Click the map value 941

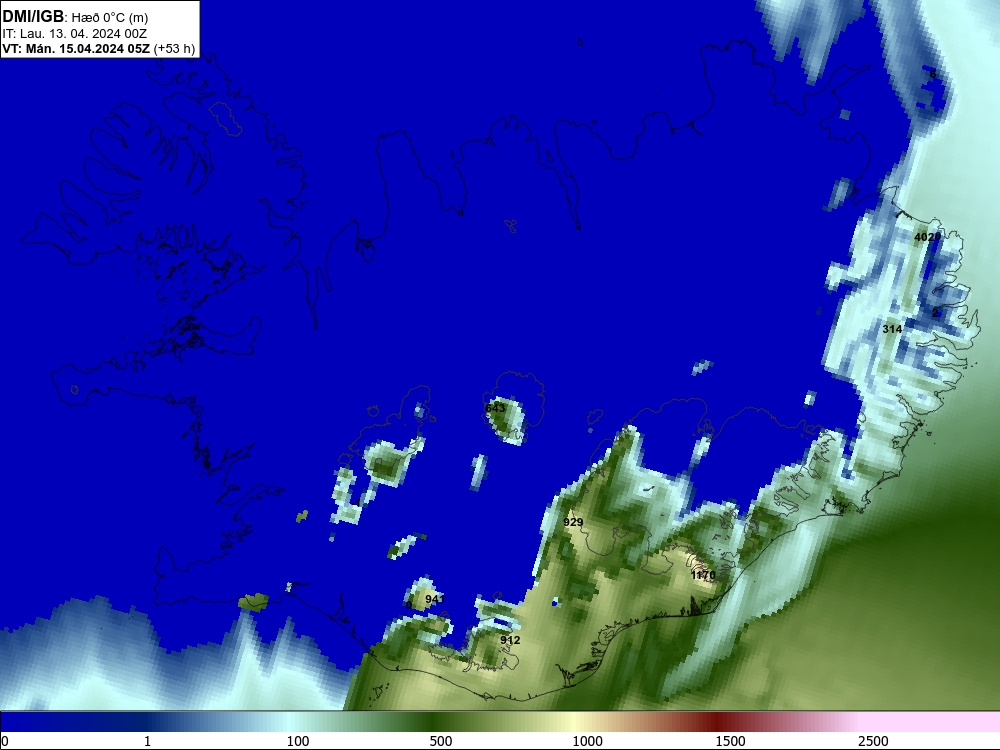(x=434, y=599)
